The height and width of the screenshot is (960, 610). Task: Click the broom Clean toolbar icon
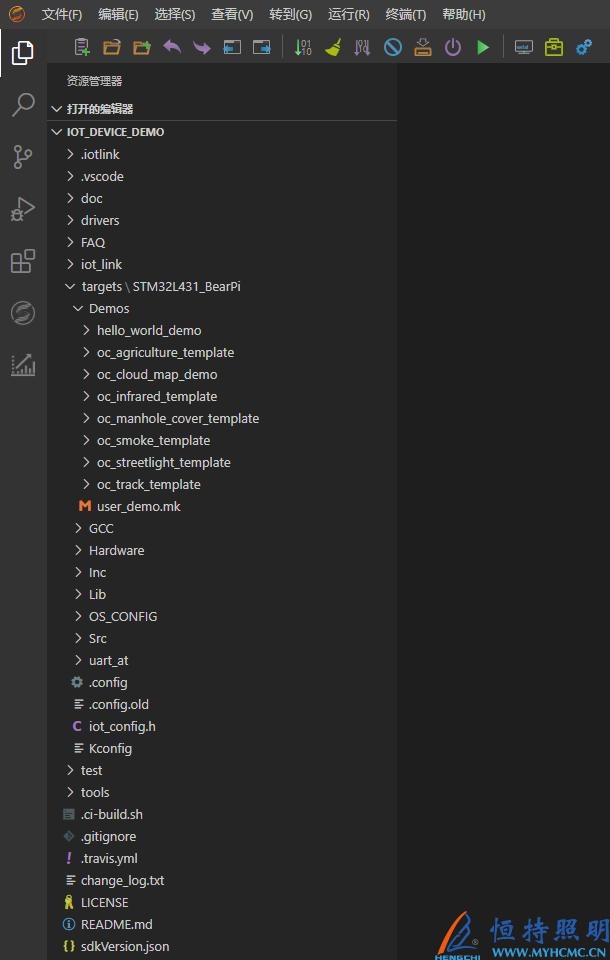click(333, 47)
